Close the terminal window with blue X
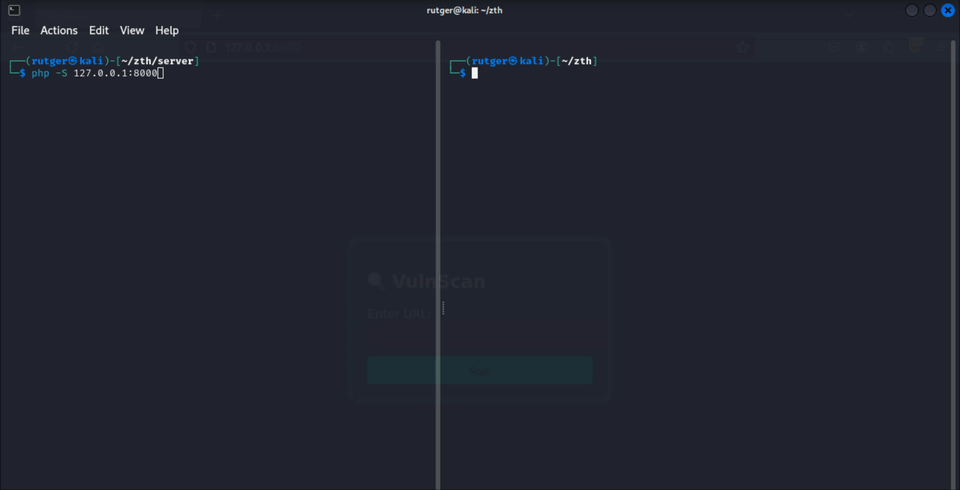This screenshot has height=490, width=960. point(948,10)
